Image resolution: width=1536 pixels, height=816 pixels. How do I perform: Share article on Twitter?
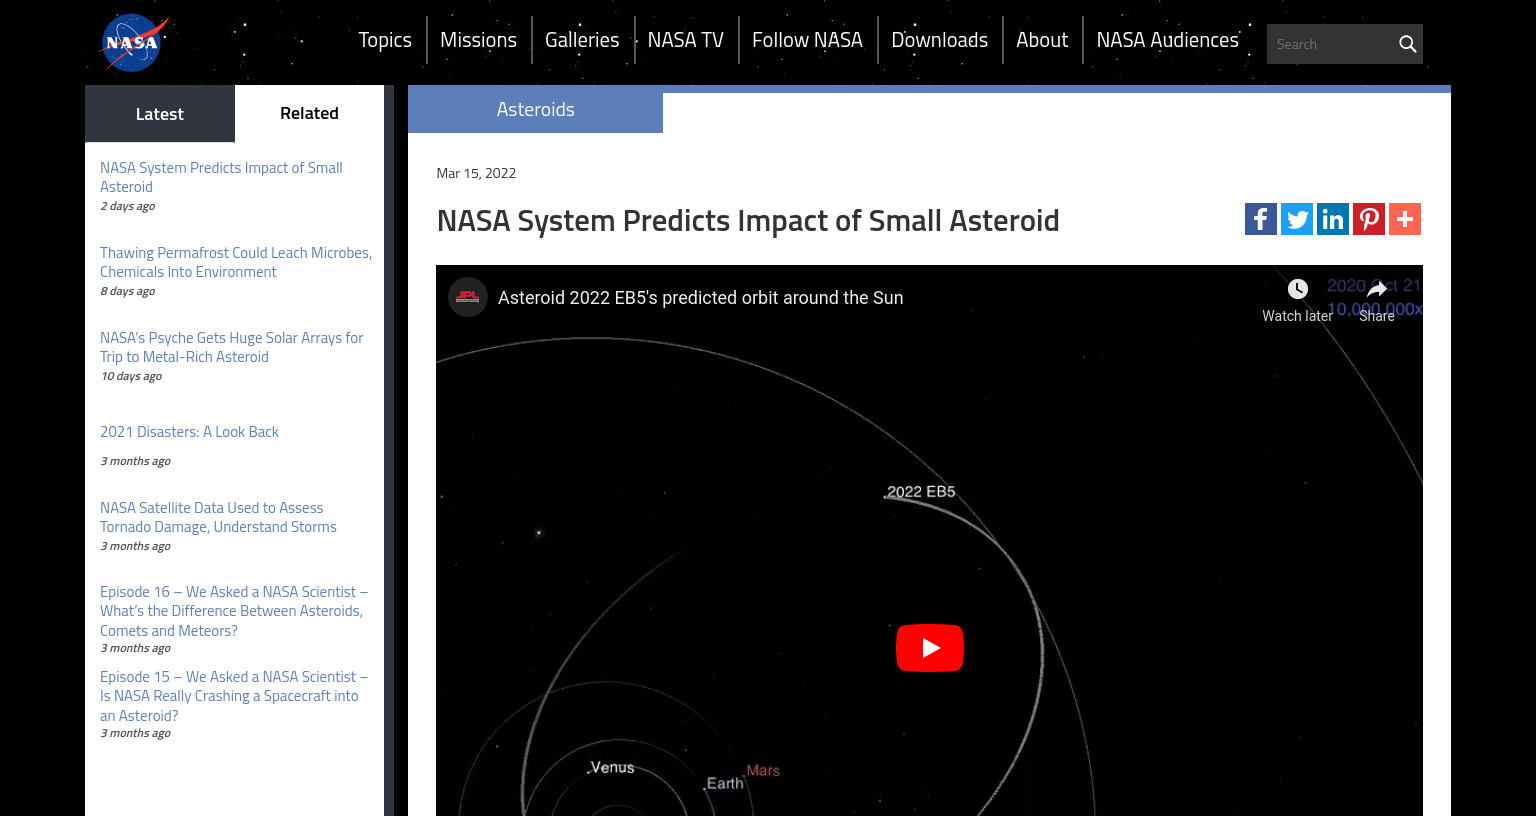(x=1297, y=219)
